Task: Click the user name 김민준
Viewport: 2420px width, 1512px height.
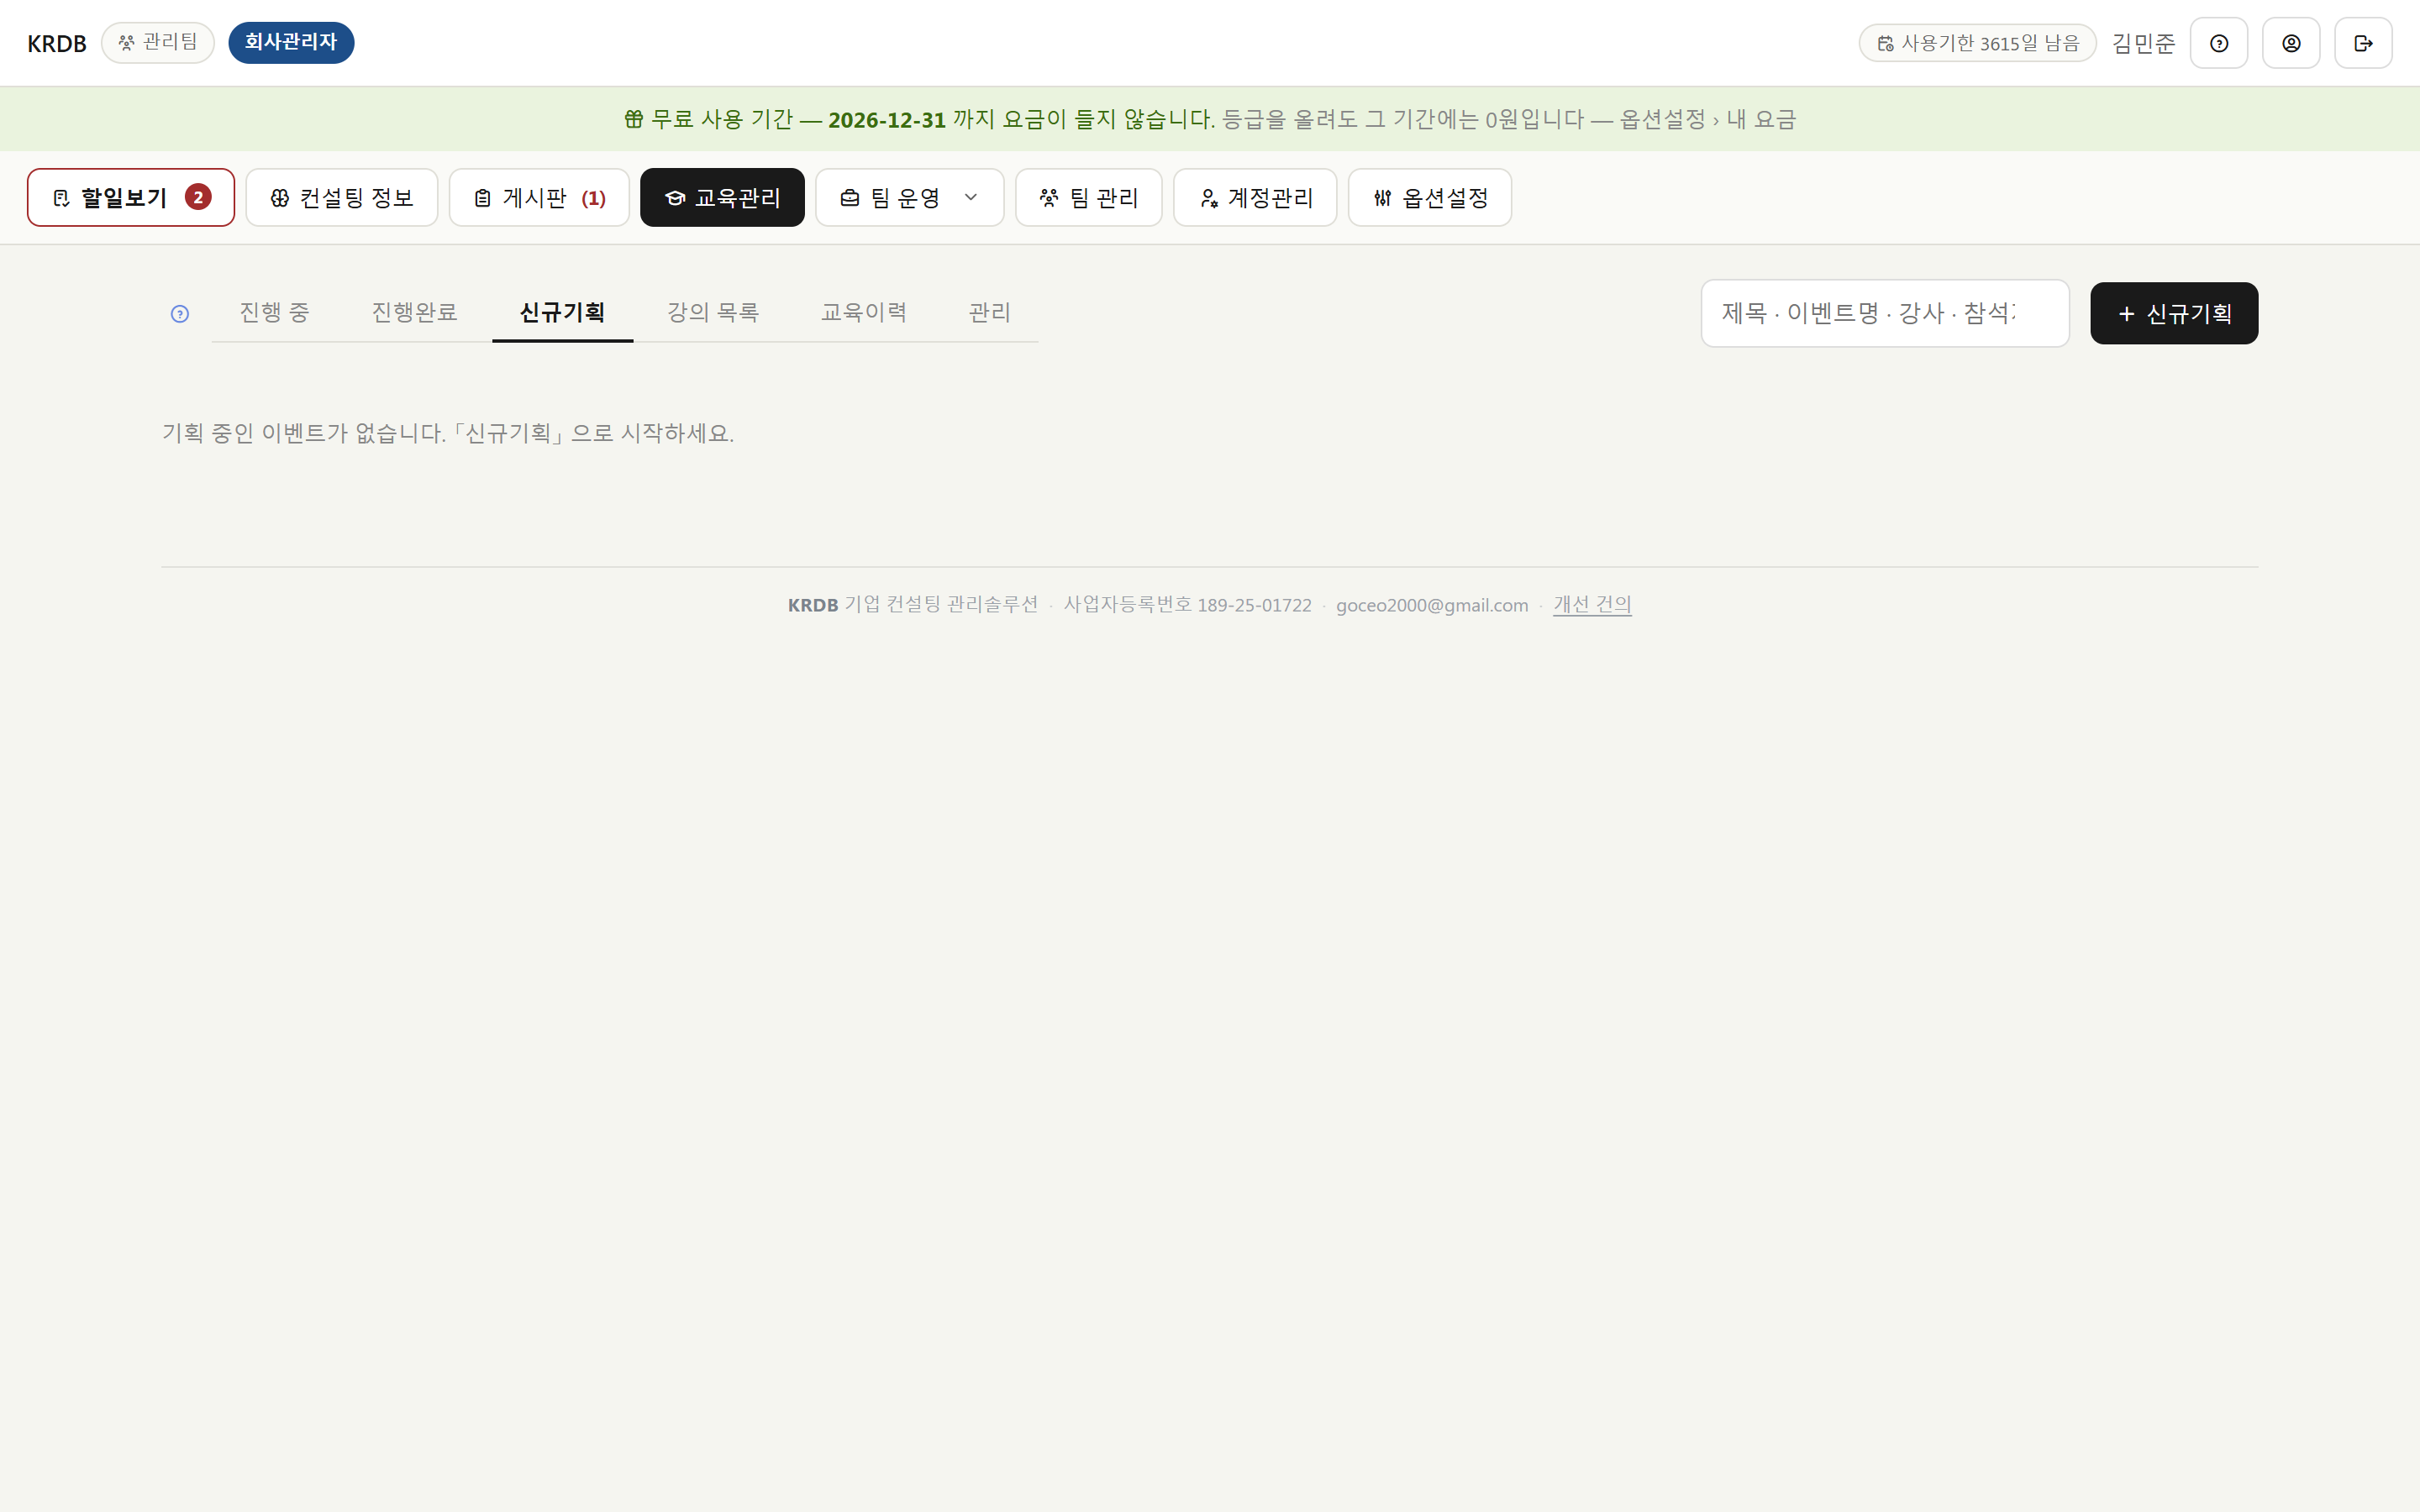Action: [2143, 43]
